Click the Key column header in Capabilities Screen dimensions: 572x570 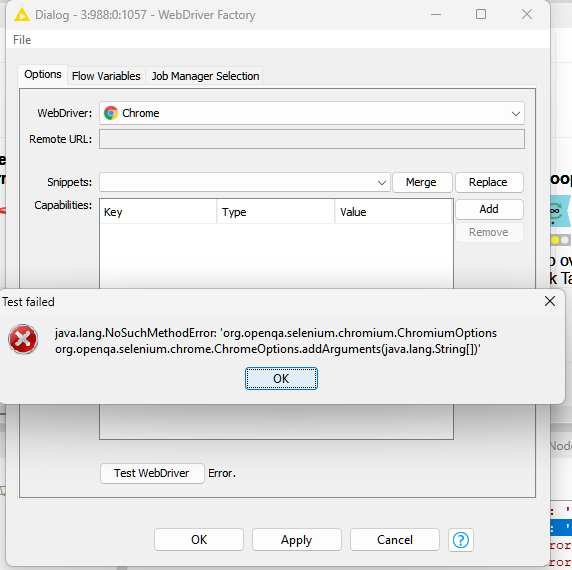[158, 212]
